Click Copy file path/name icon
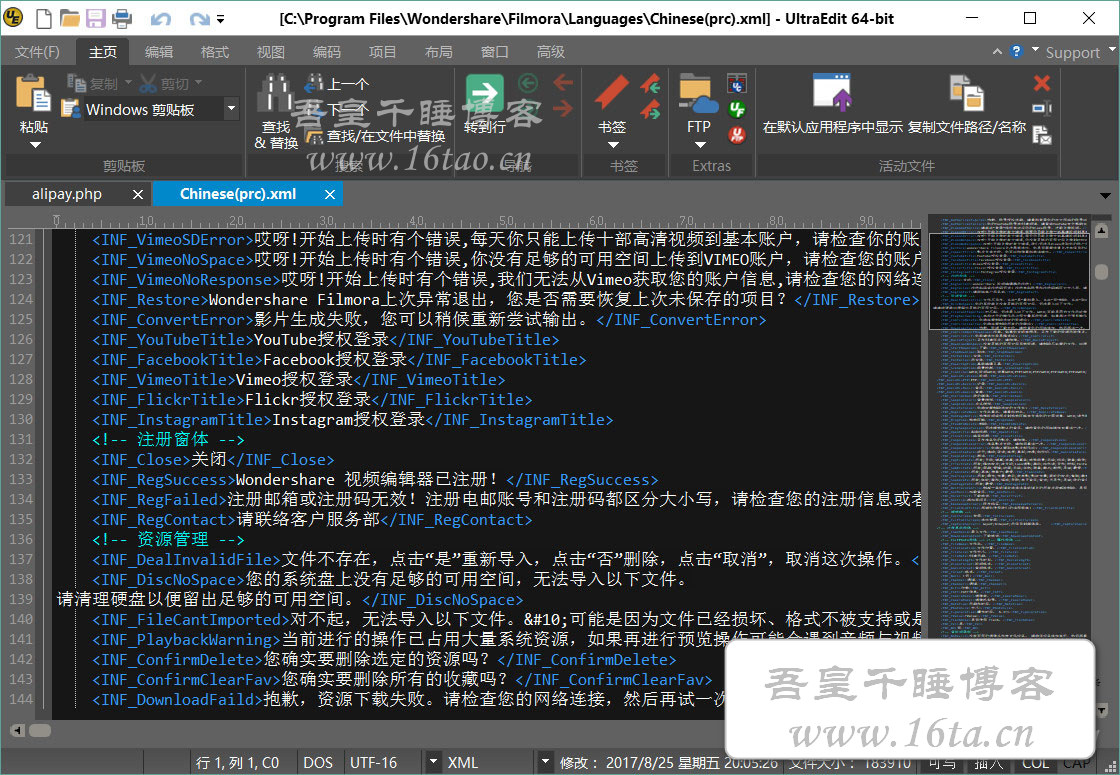Image resolution: width=1120 pixels, height=775 pixels. pyautogui.click(x=966, y=93)
